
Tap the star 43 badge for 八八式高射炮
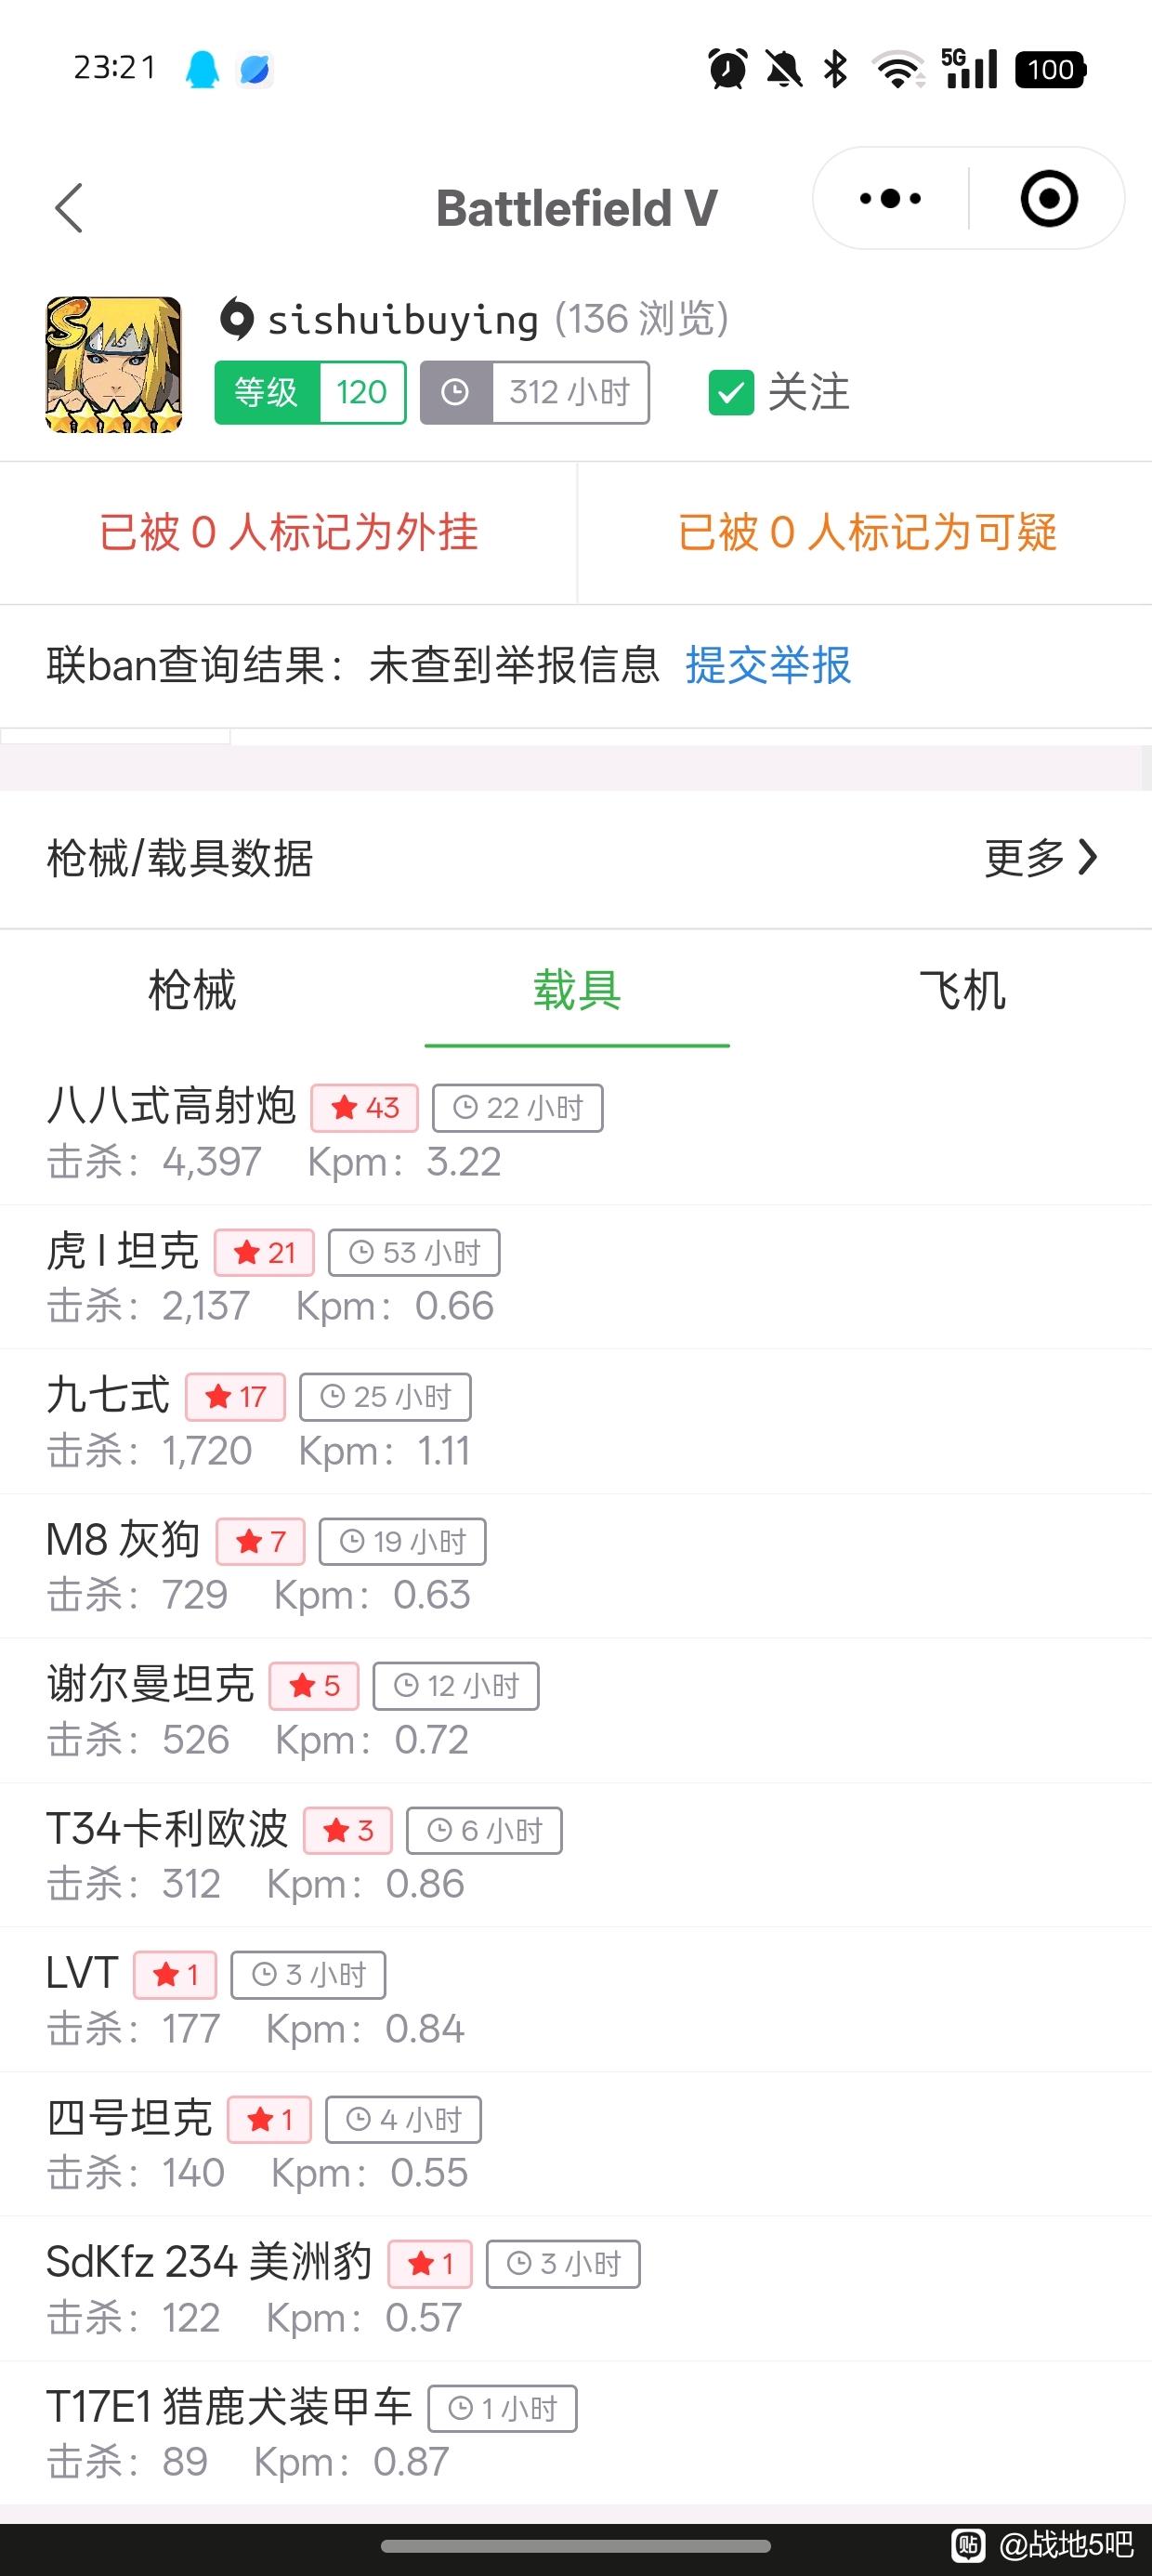click(x=365, y=1108)
